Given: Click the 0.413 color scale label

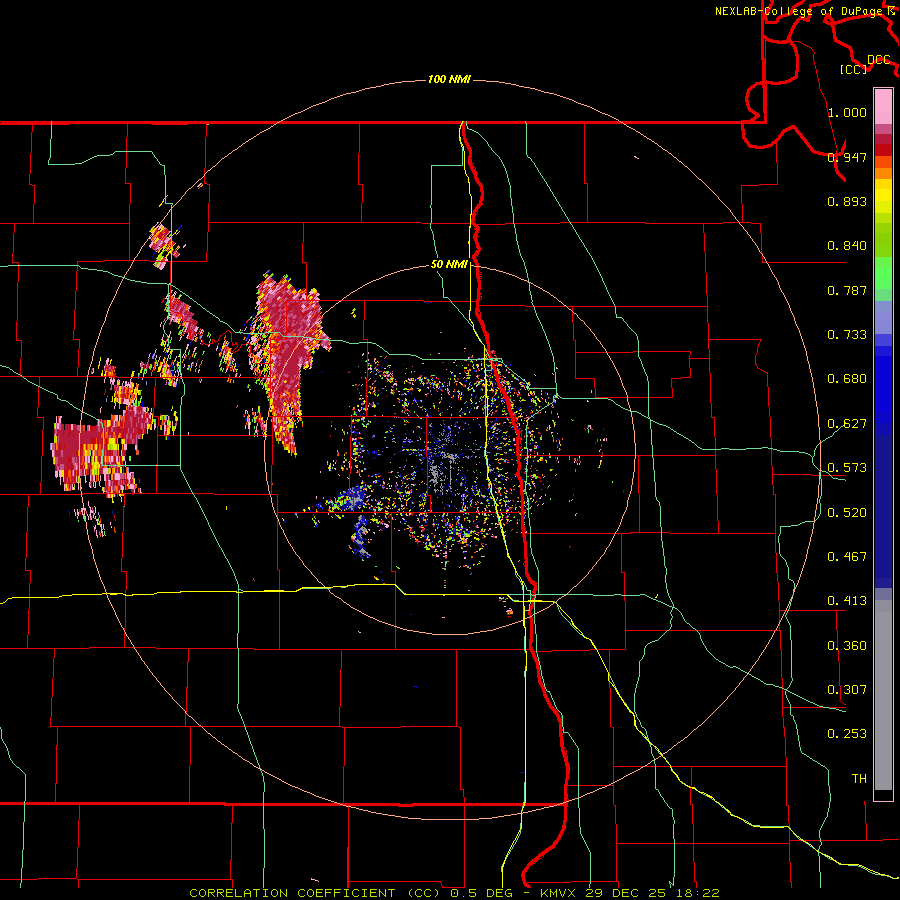Looking at the screenshot, I should click(x=847, y=601).
